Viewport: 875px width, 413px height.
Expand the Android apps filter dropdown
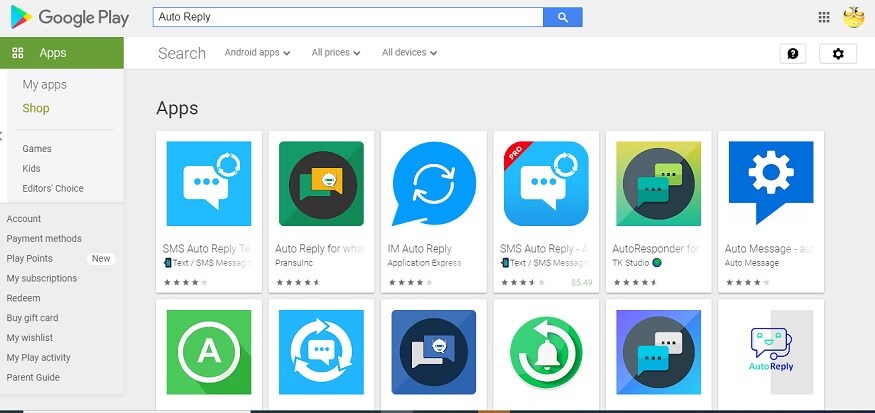257,52
